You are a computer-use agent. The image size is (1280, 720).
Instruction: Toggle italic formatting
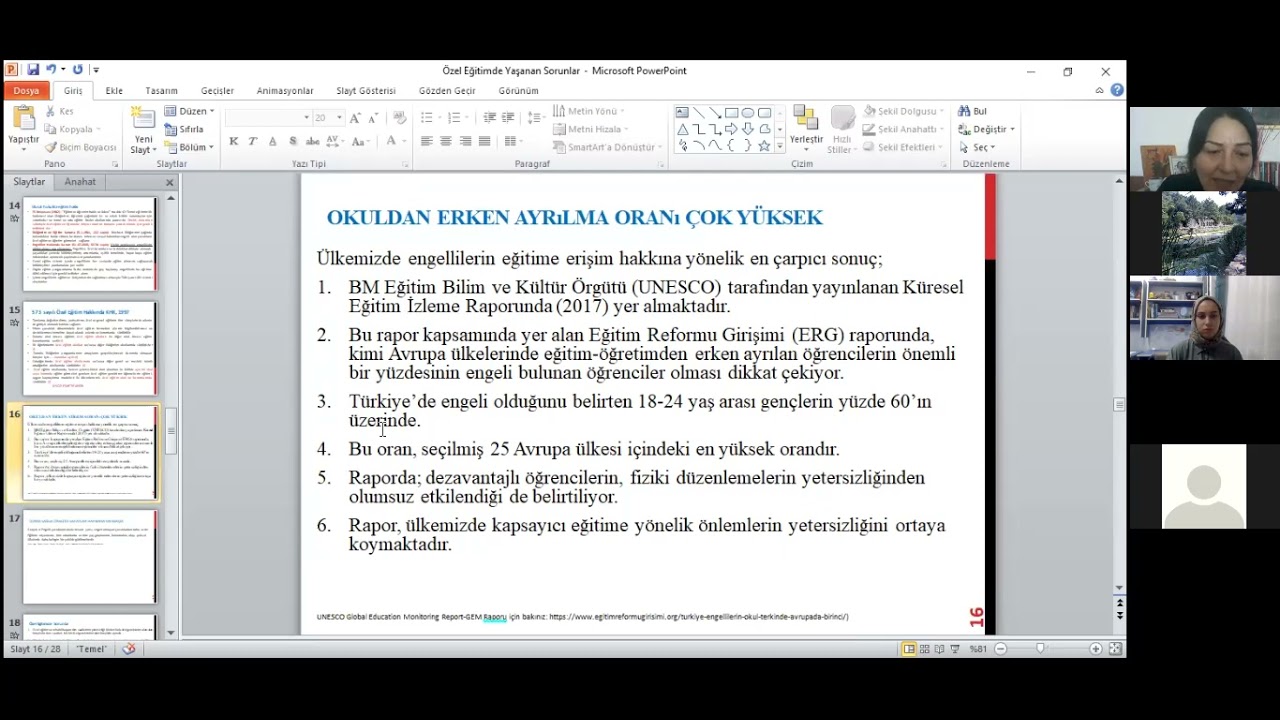tap(252, 141)
